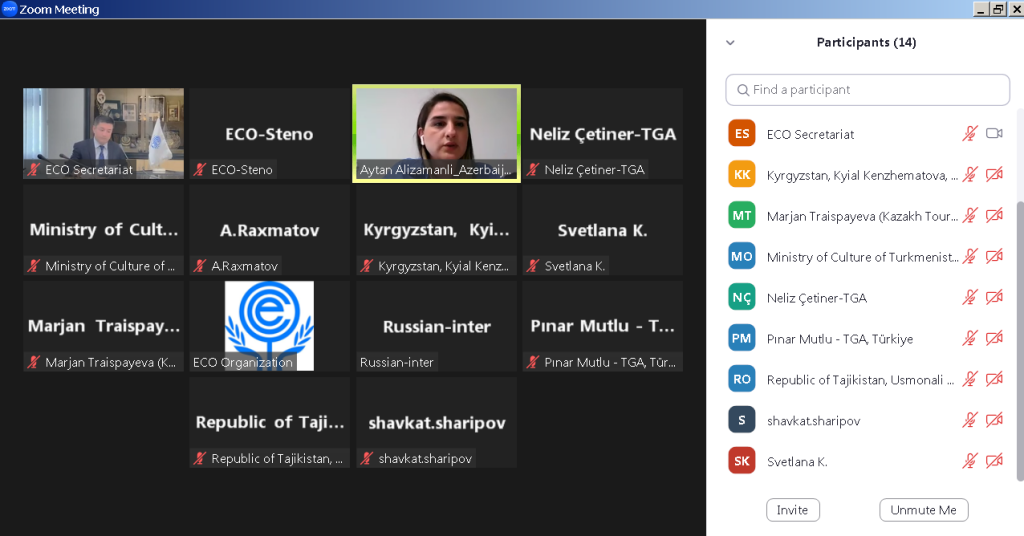Collapse the Participants panel with the chevron
Image resolution: width=1024 pixels, height=536 pixels.
pyautogui.click(x=730, y=43)
